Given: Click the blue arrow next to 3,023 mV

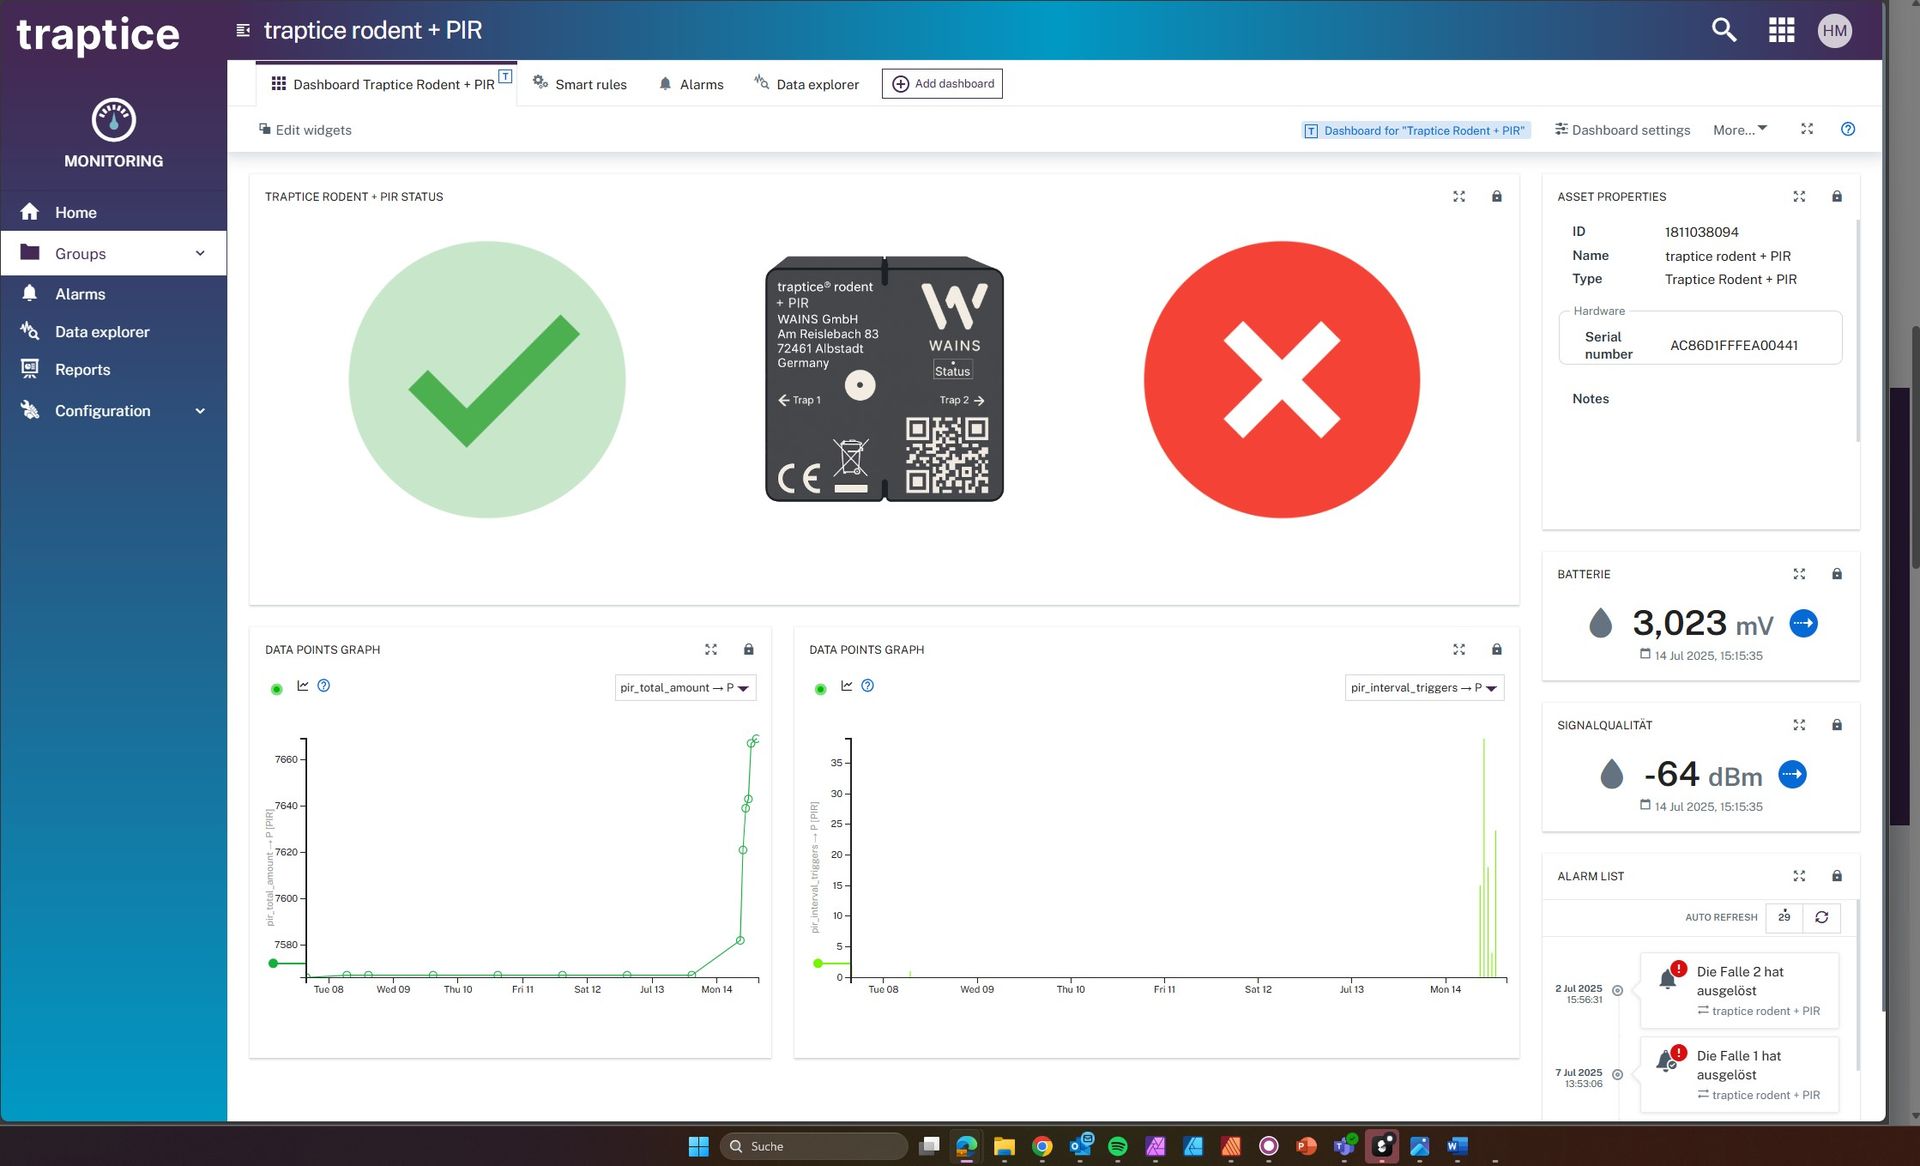Looking at the screenshot, I should click(x=1803, y=624).
